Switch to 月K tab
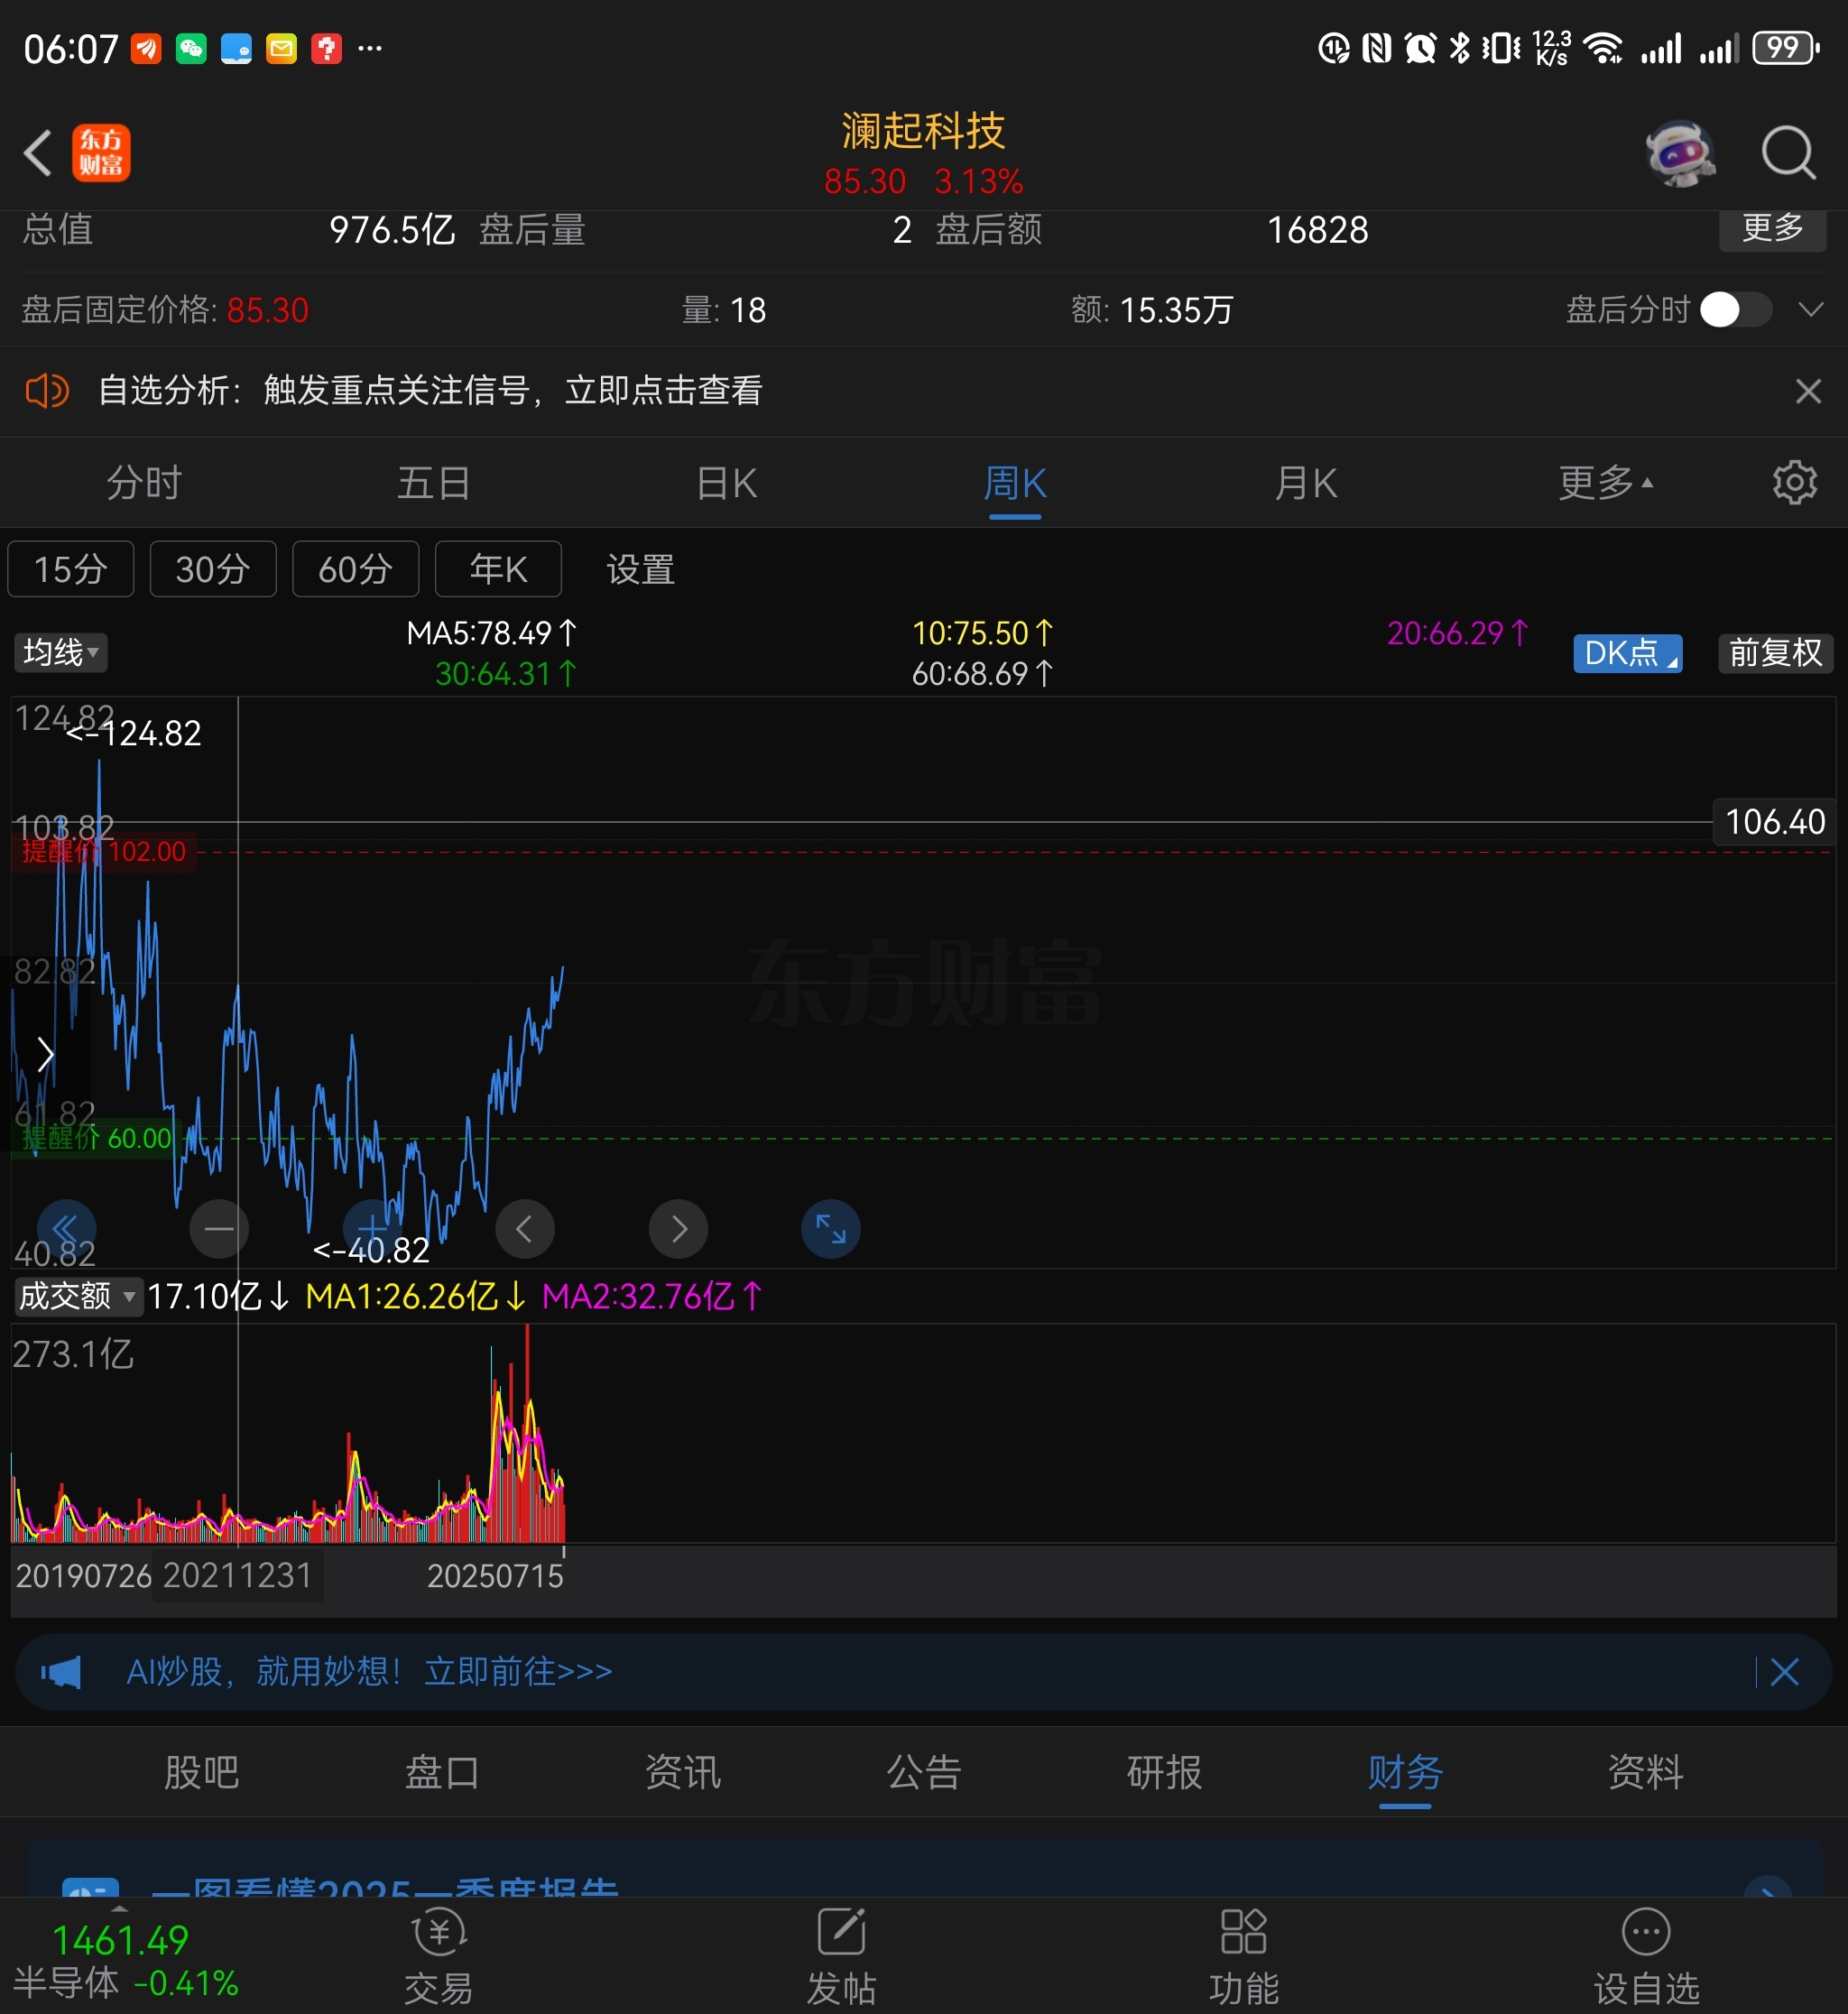This screenshot has height=2014, width=1848. pos(1305,483)
